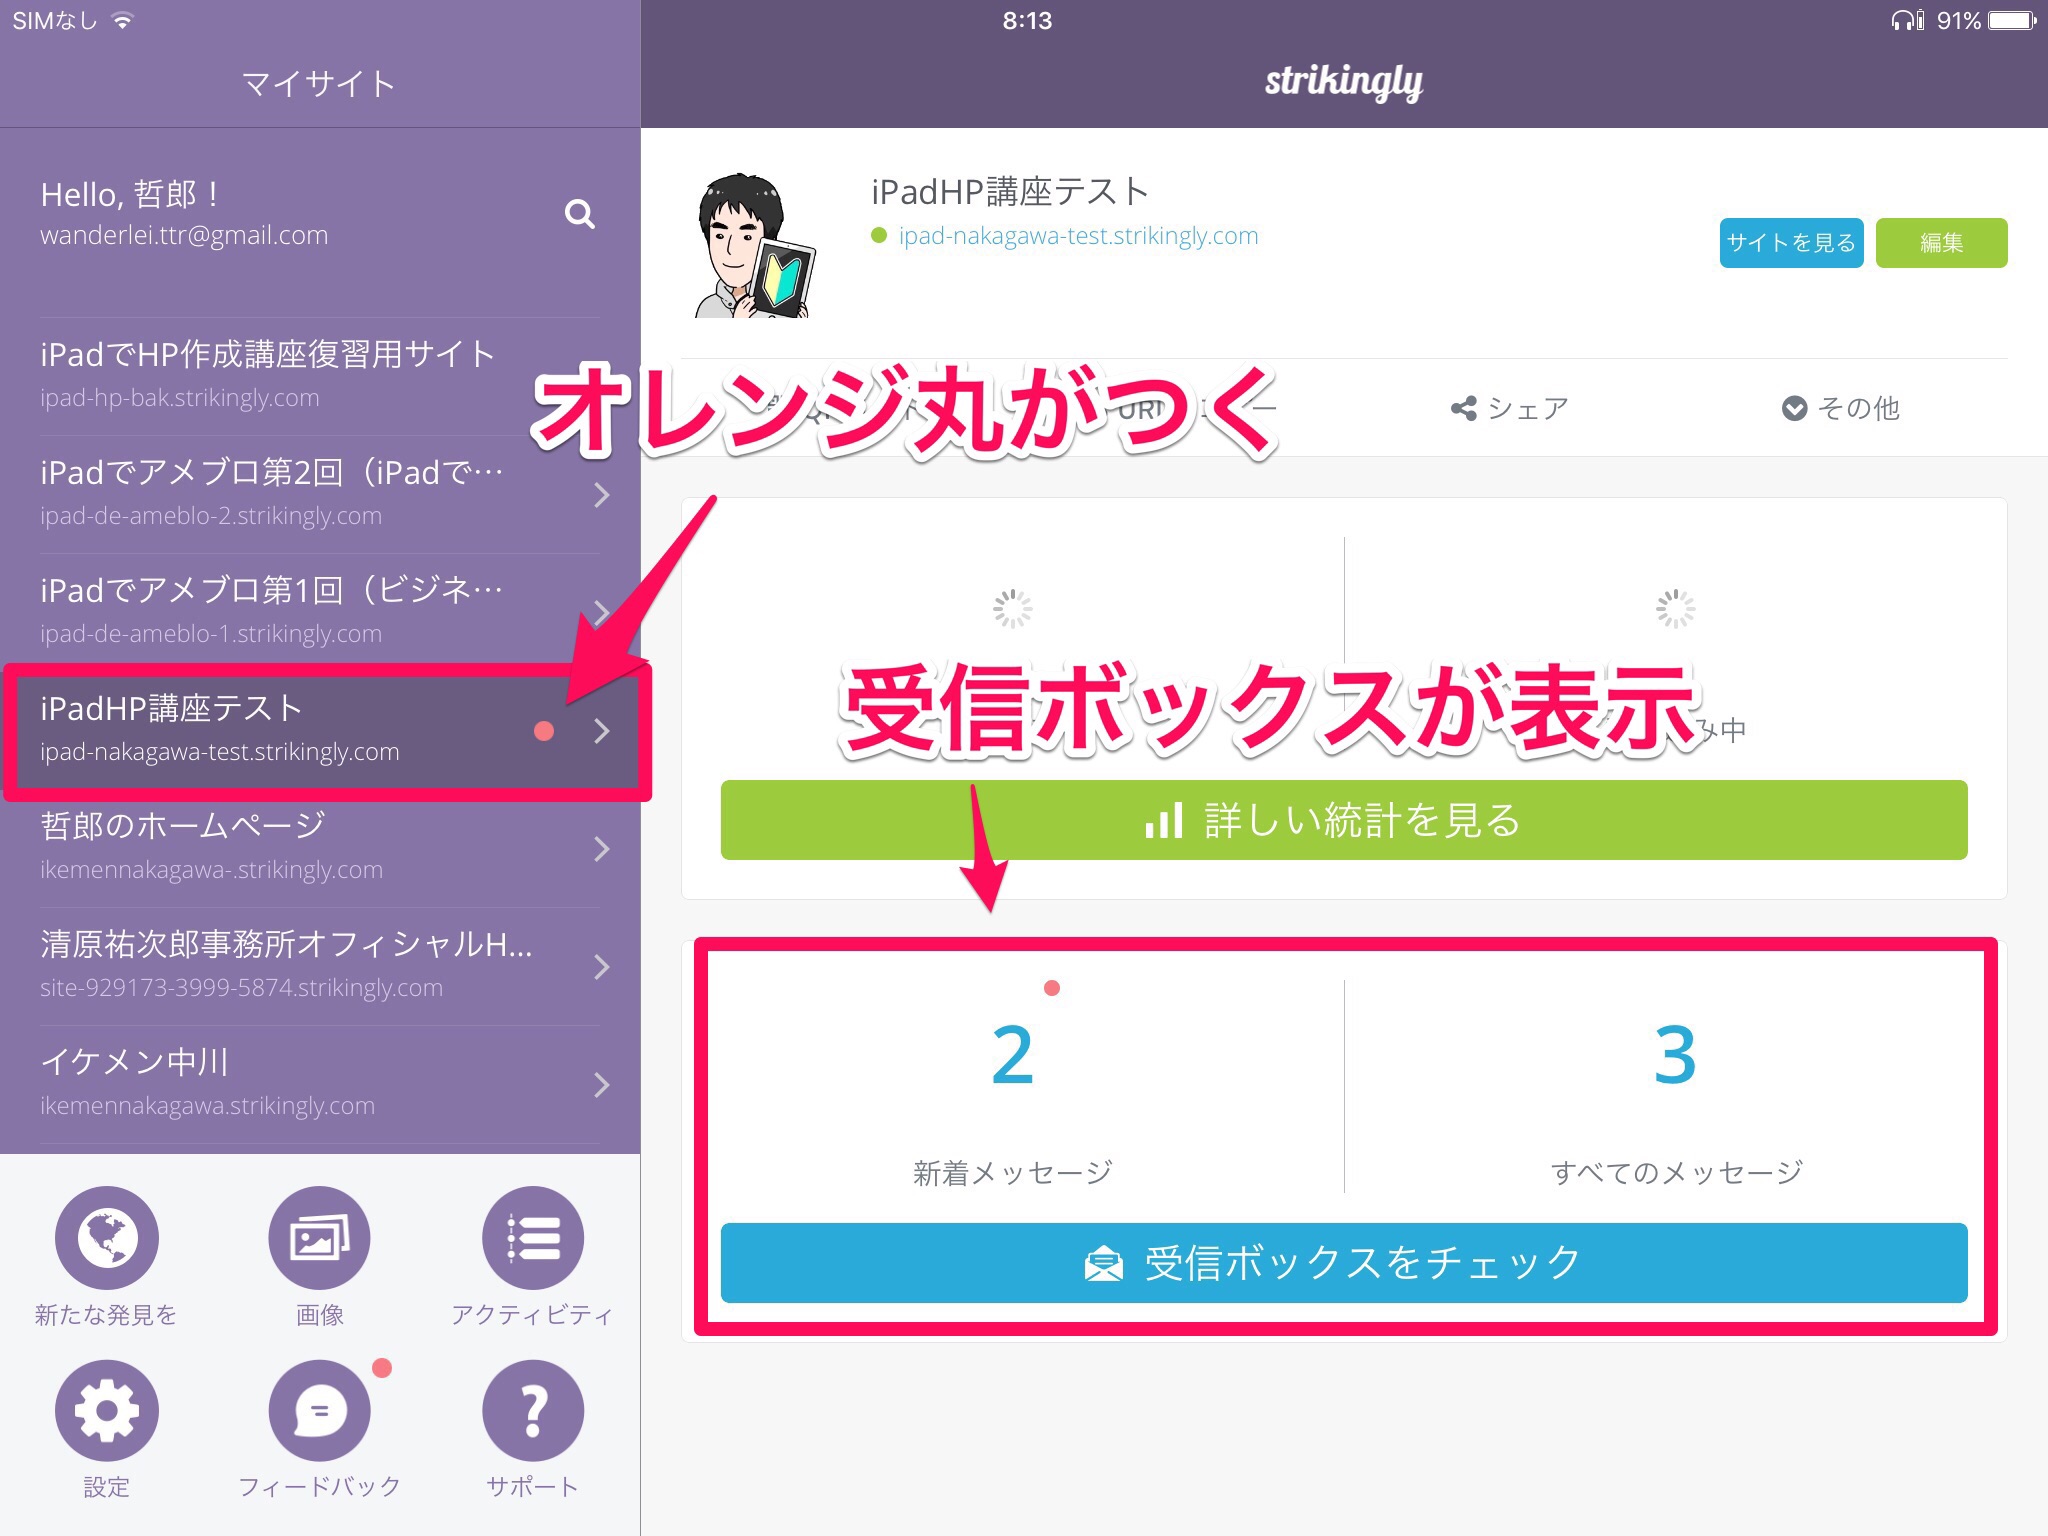The height and width of the screenshot is (1536, 2048).
Task: Select iPadでアメブロ第2回 site entry
Action: (x=272, y=492)
